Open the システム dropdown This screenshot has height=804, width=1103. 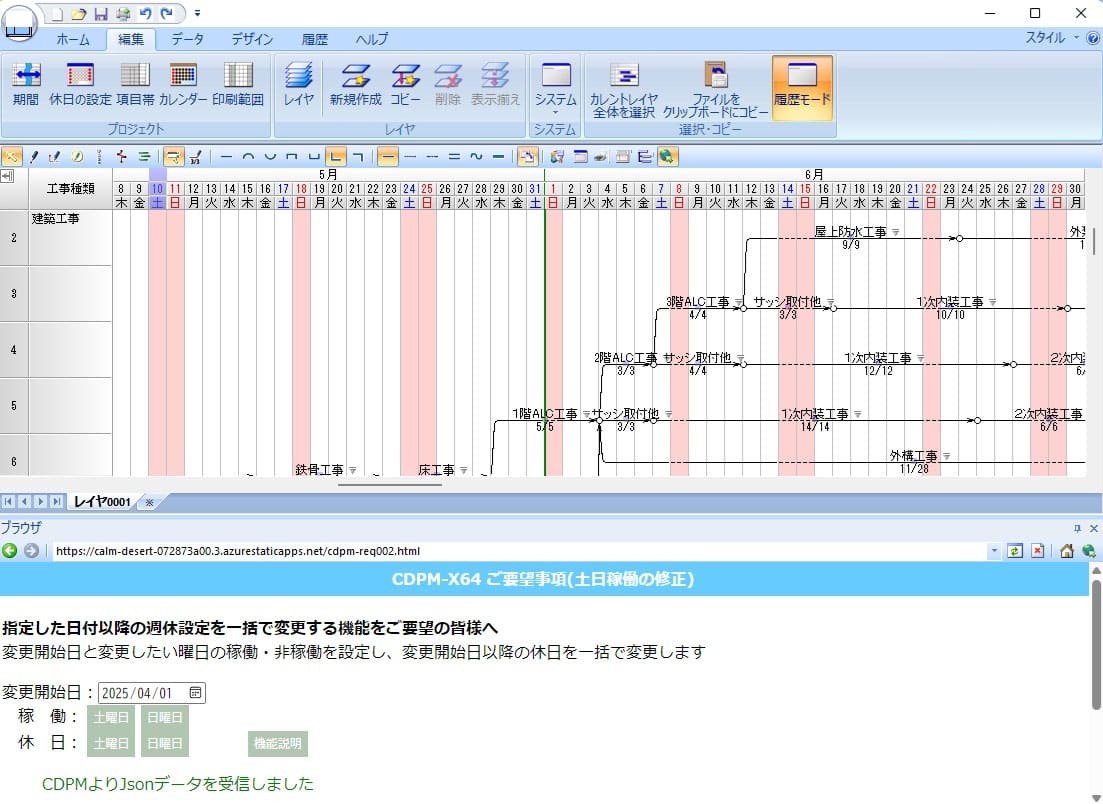pos(555,87)
